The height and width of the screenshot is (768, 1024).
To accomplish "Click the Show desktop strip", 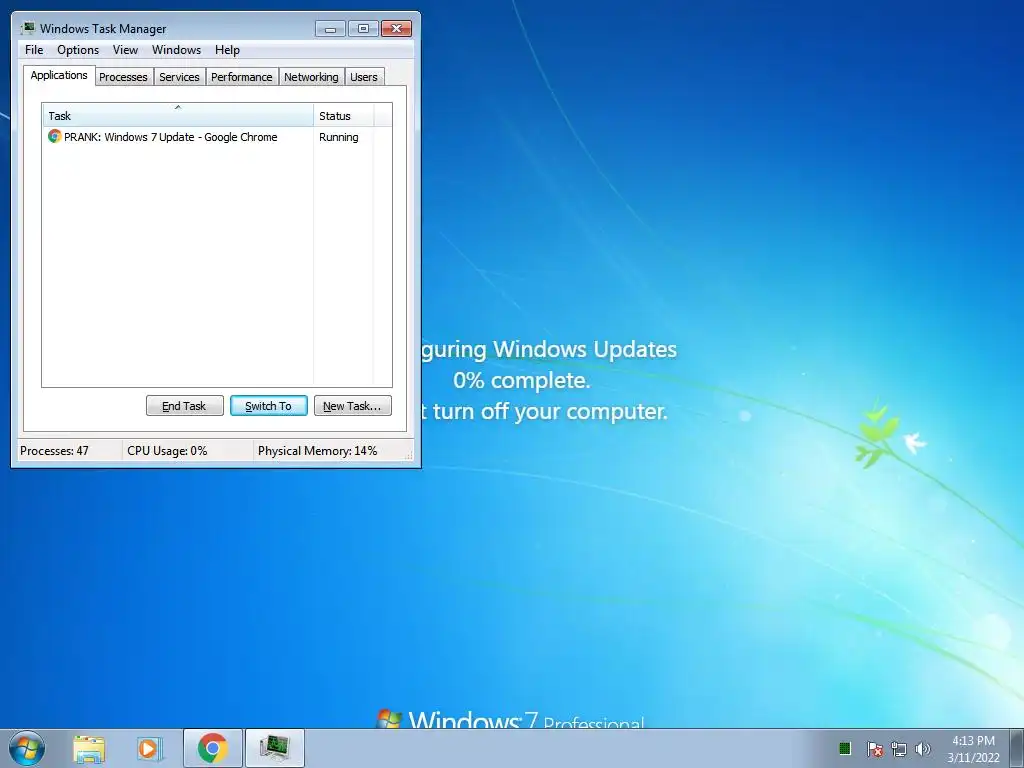I will coord(1016,748).
